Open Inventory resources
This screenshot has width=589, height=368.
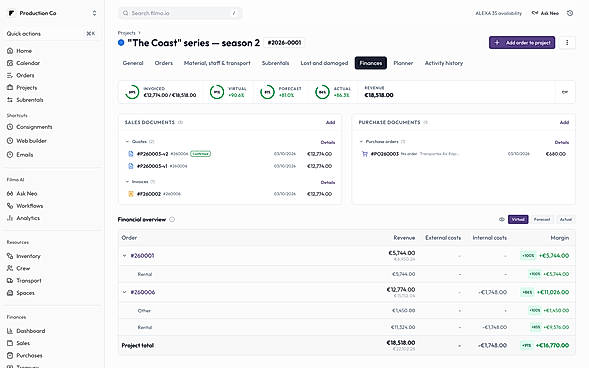tap(28, 256)
